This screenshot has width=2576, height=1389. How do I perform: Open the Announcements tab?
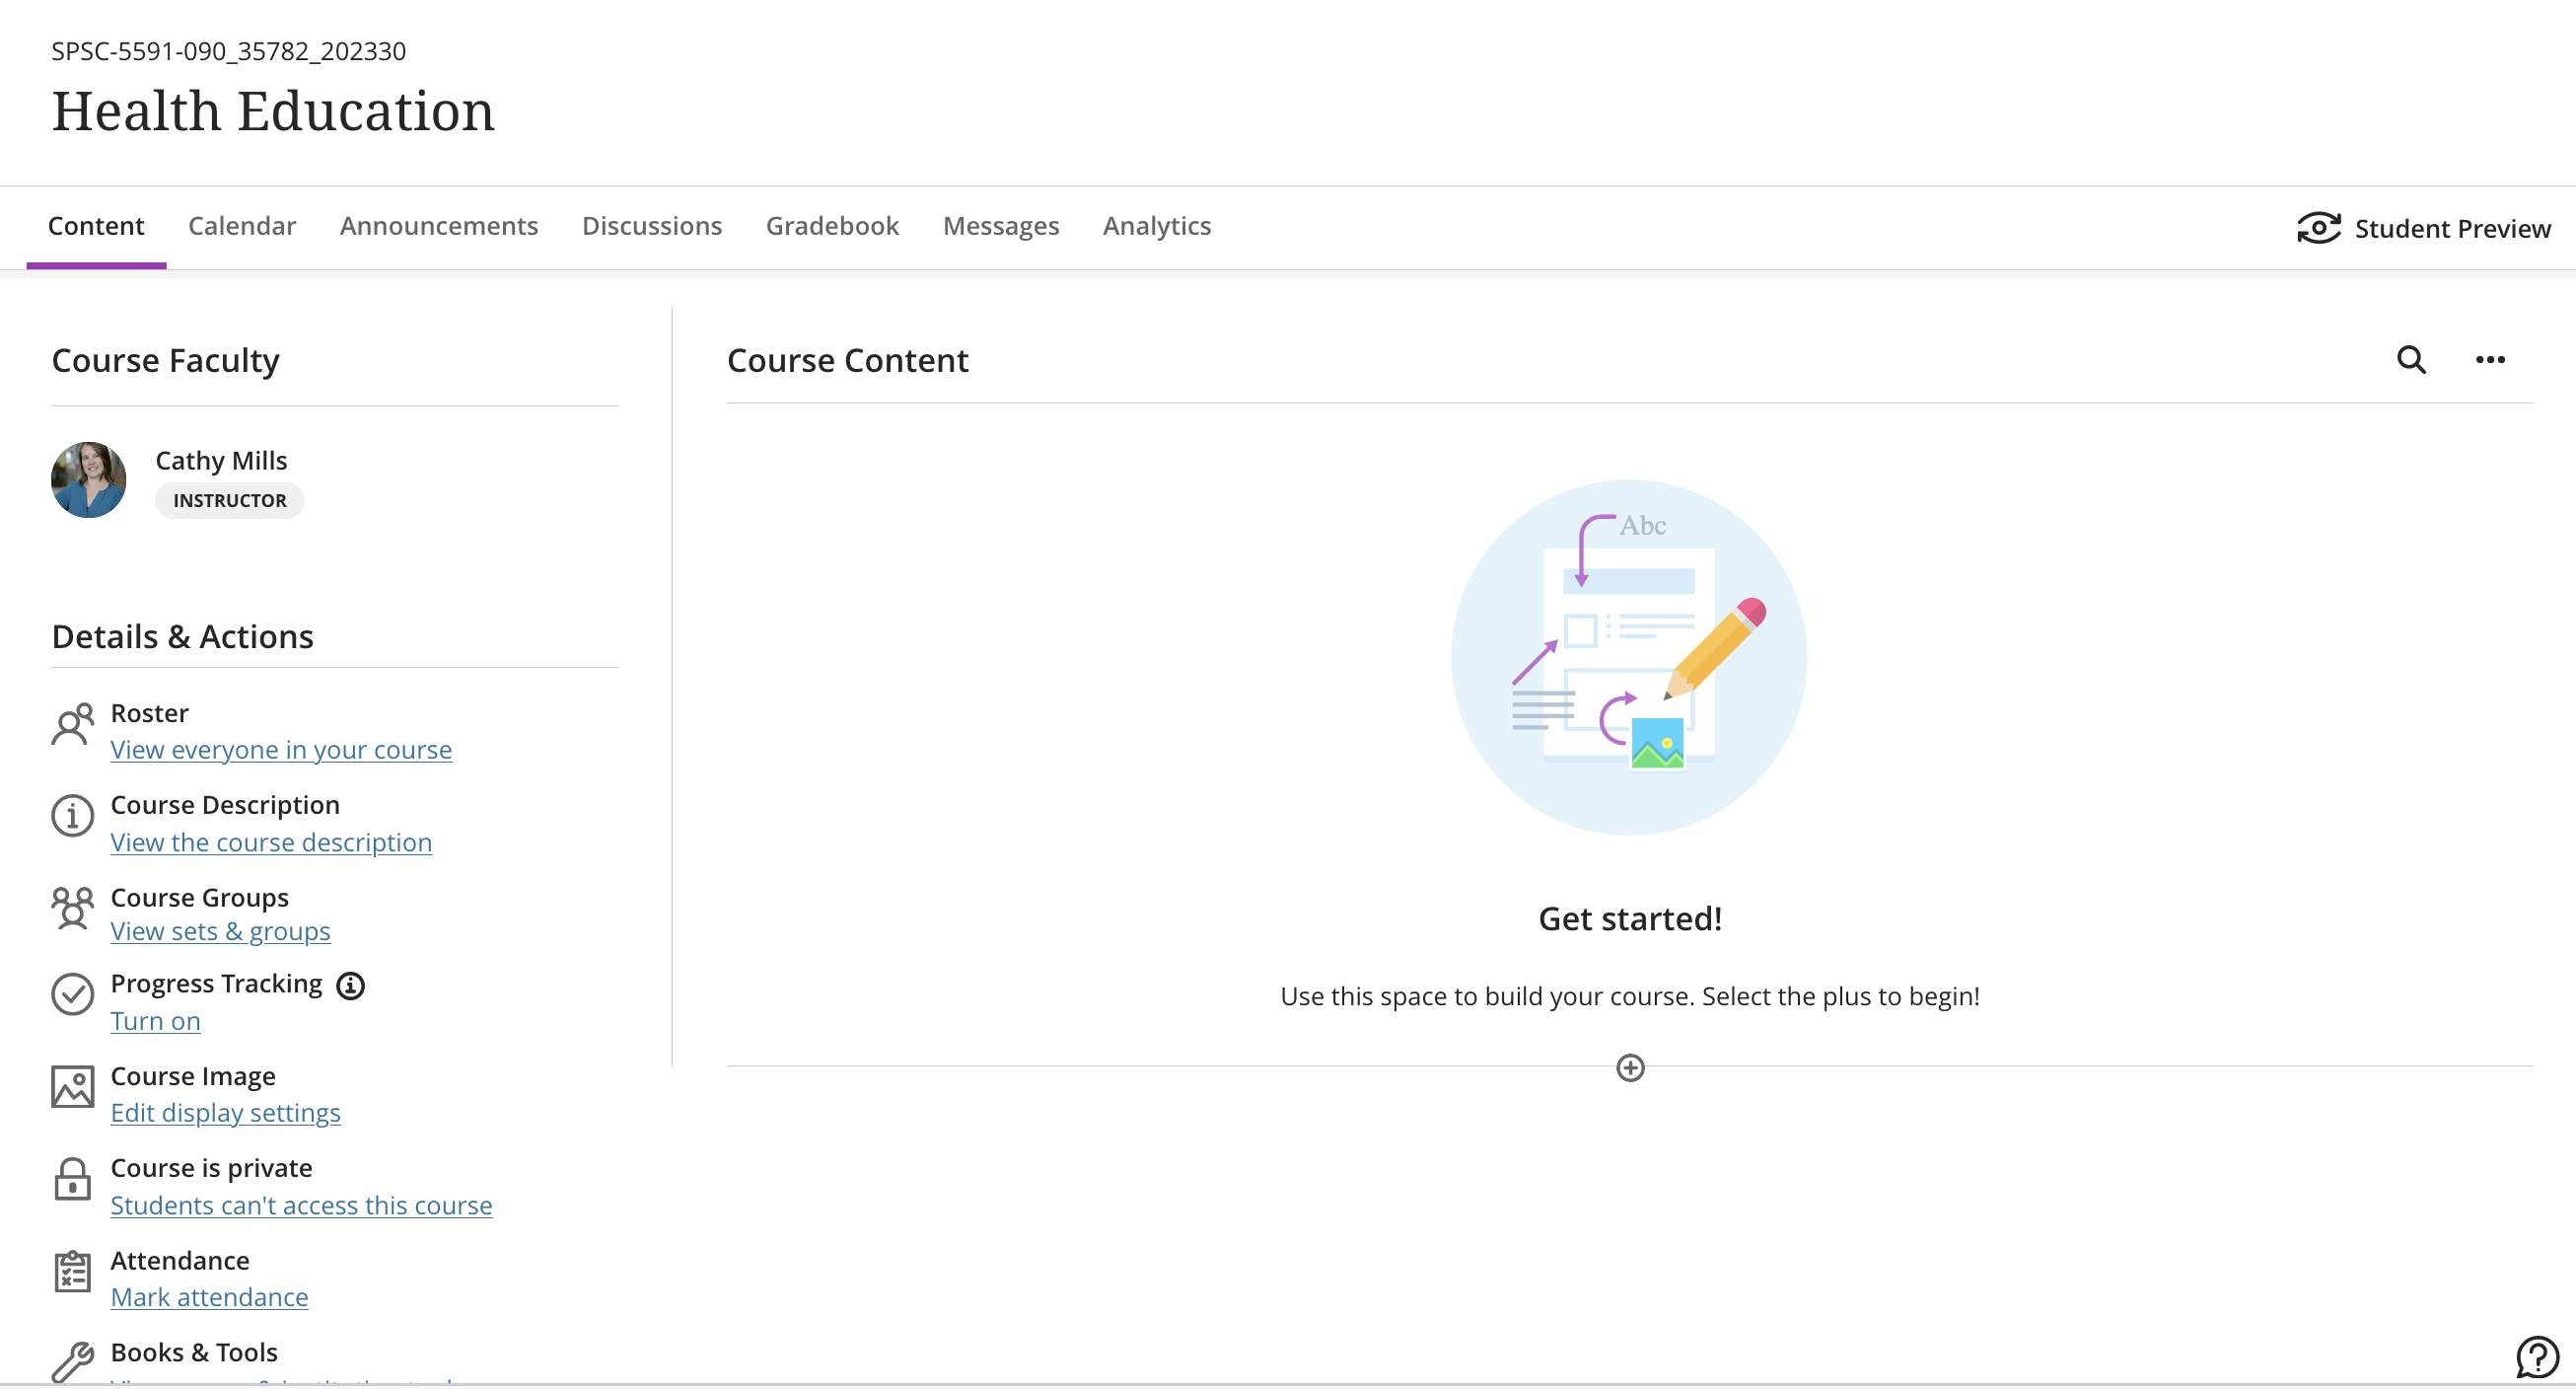438,226
